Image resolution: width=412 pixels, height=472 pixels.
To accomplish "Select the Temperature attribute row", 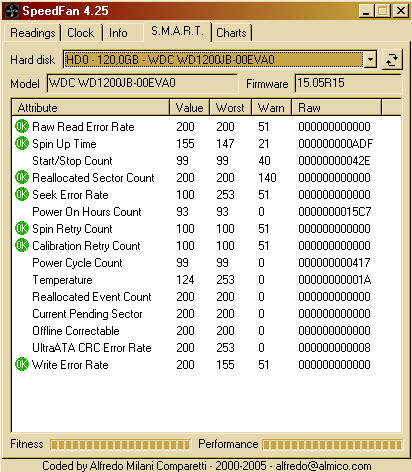I will tap(206, 280).
